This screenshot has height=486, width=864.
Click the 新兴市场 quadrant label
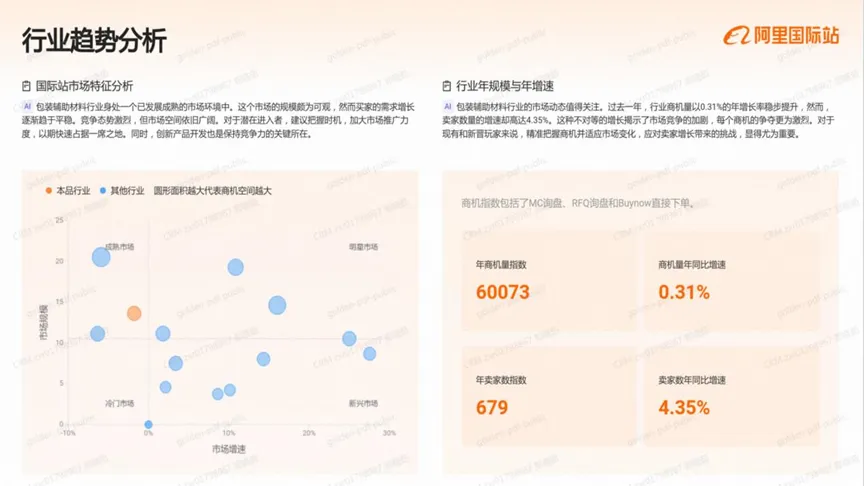363,403
